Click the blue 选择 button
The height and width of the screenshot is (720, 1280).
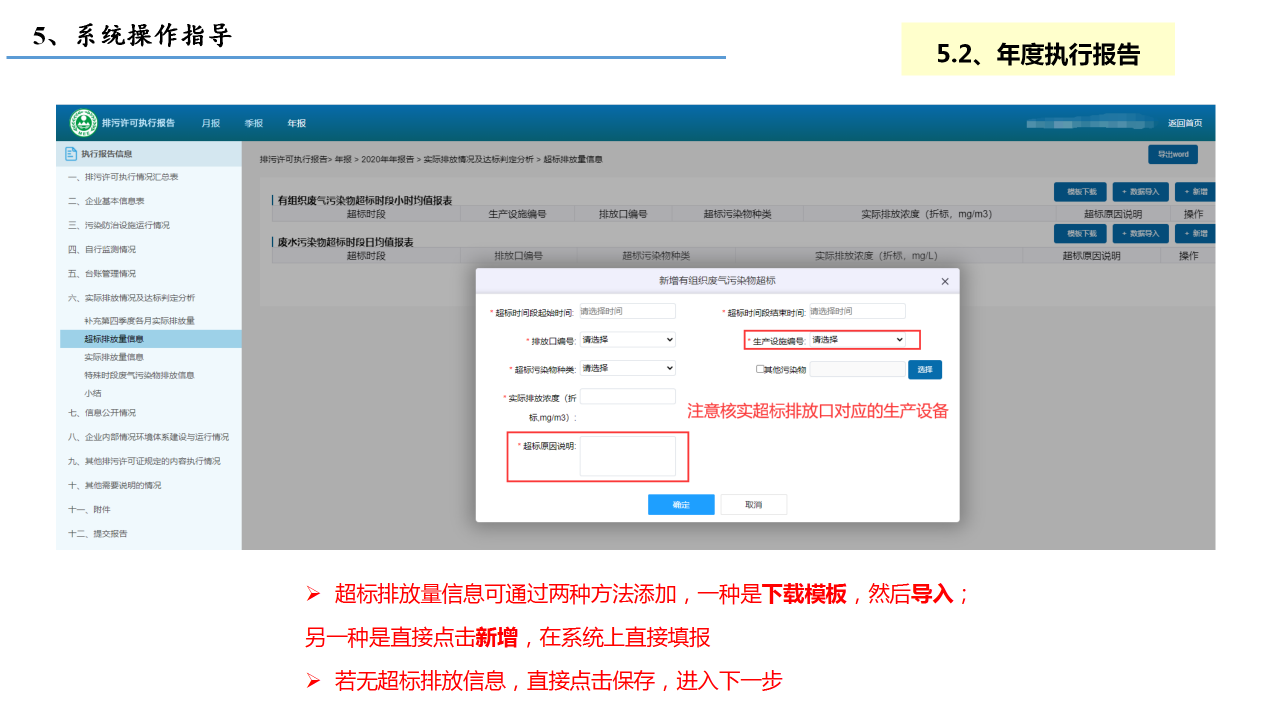924,370
